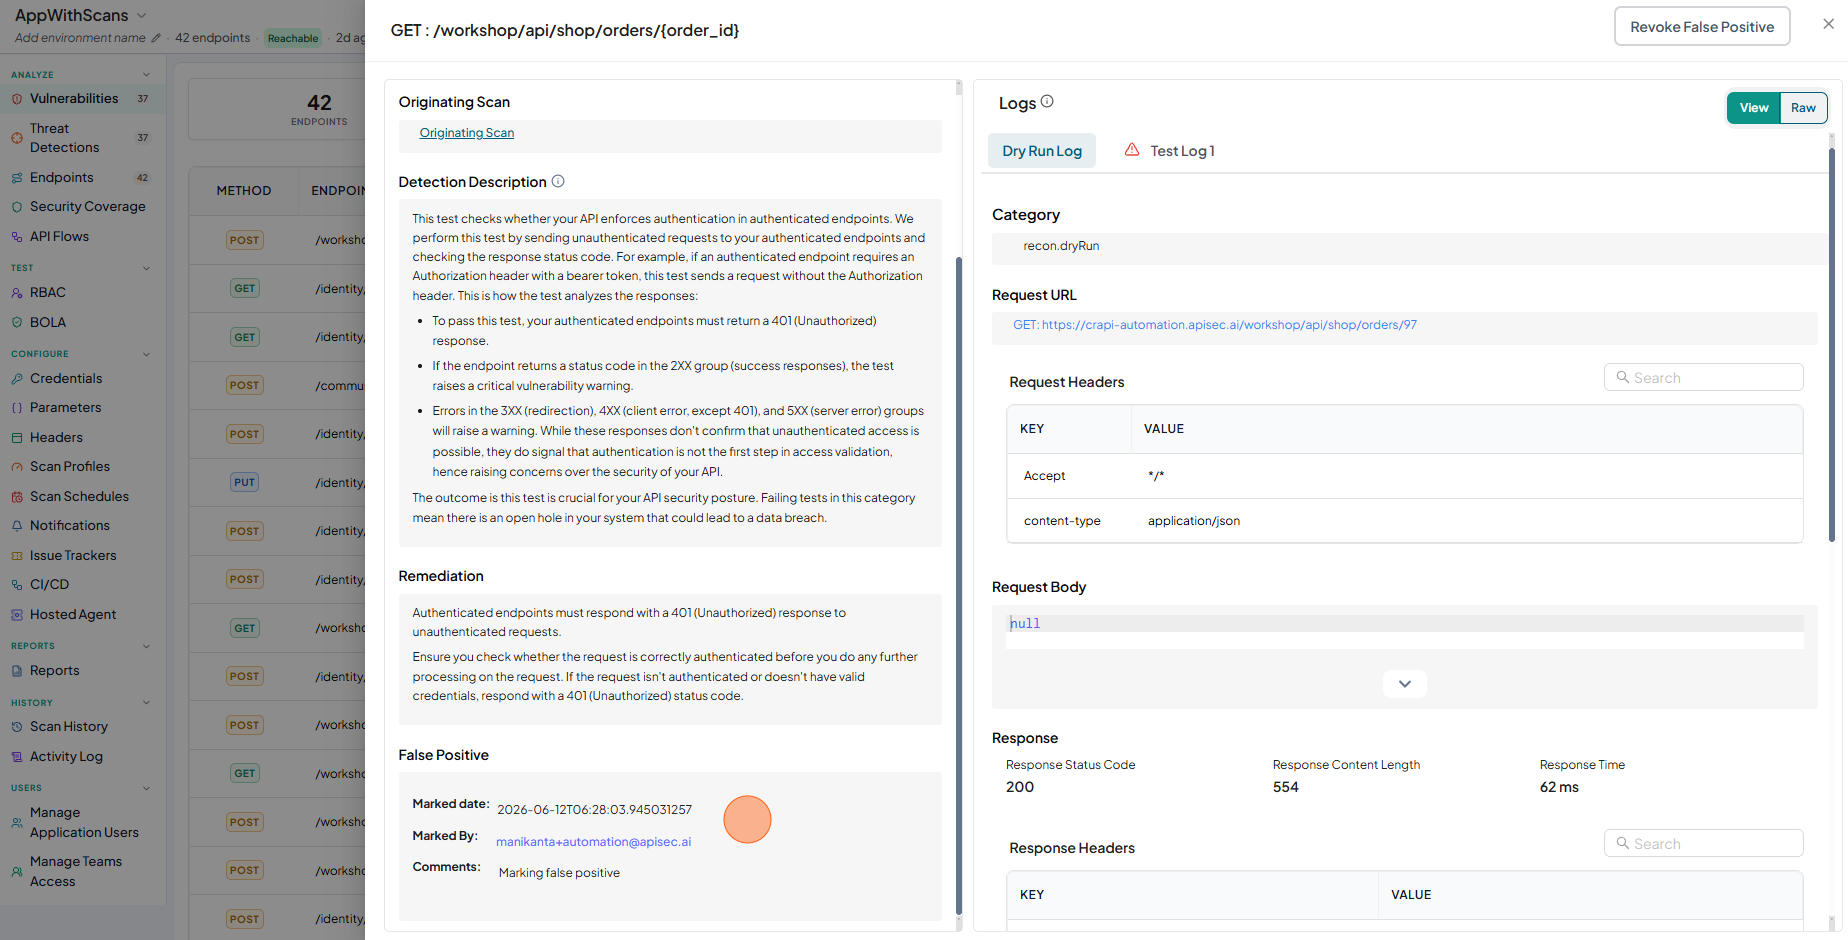Collapse the Configure sidebar section

[147, 354]
